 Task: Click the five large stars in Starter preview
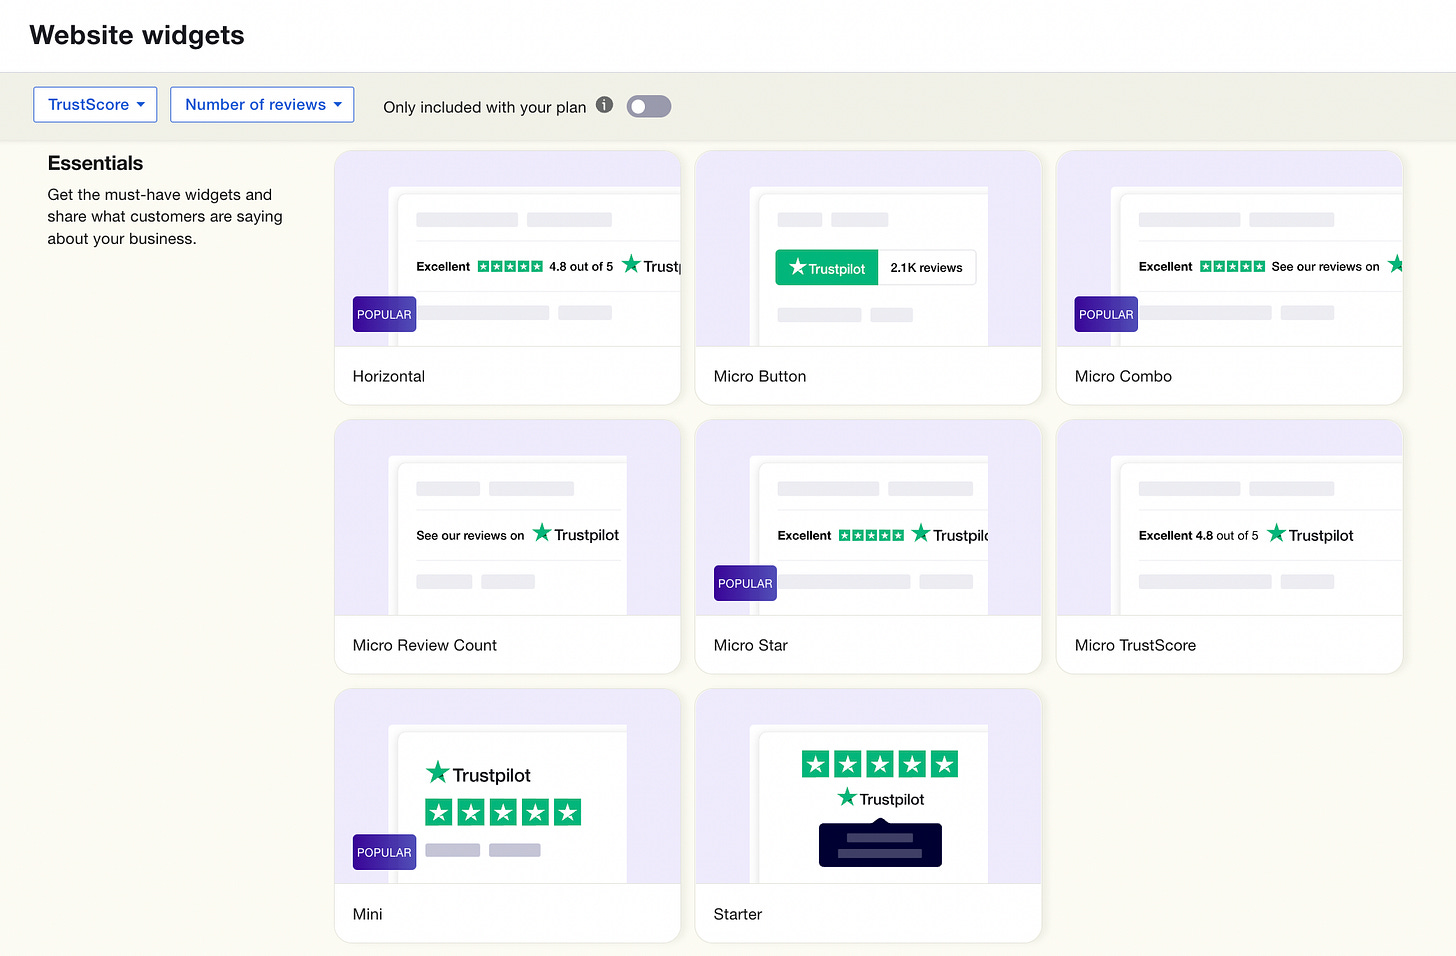click(x=880, y=764)
